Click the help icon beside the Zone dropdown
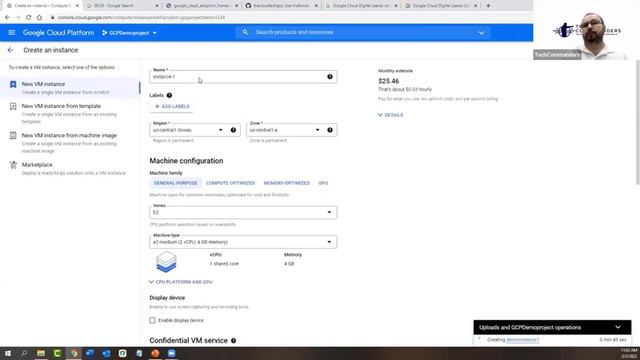Viewport: 640px width, 360px height. click(x=330, y=130)
